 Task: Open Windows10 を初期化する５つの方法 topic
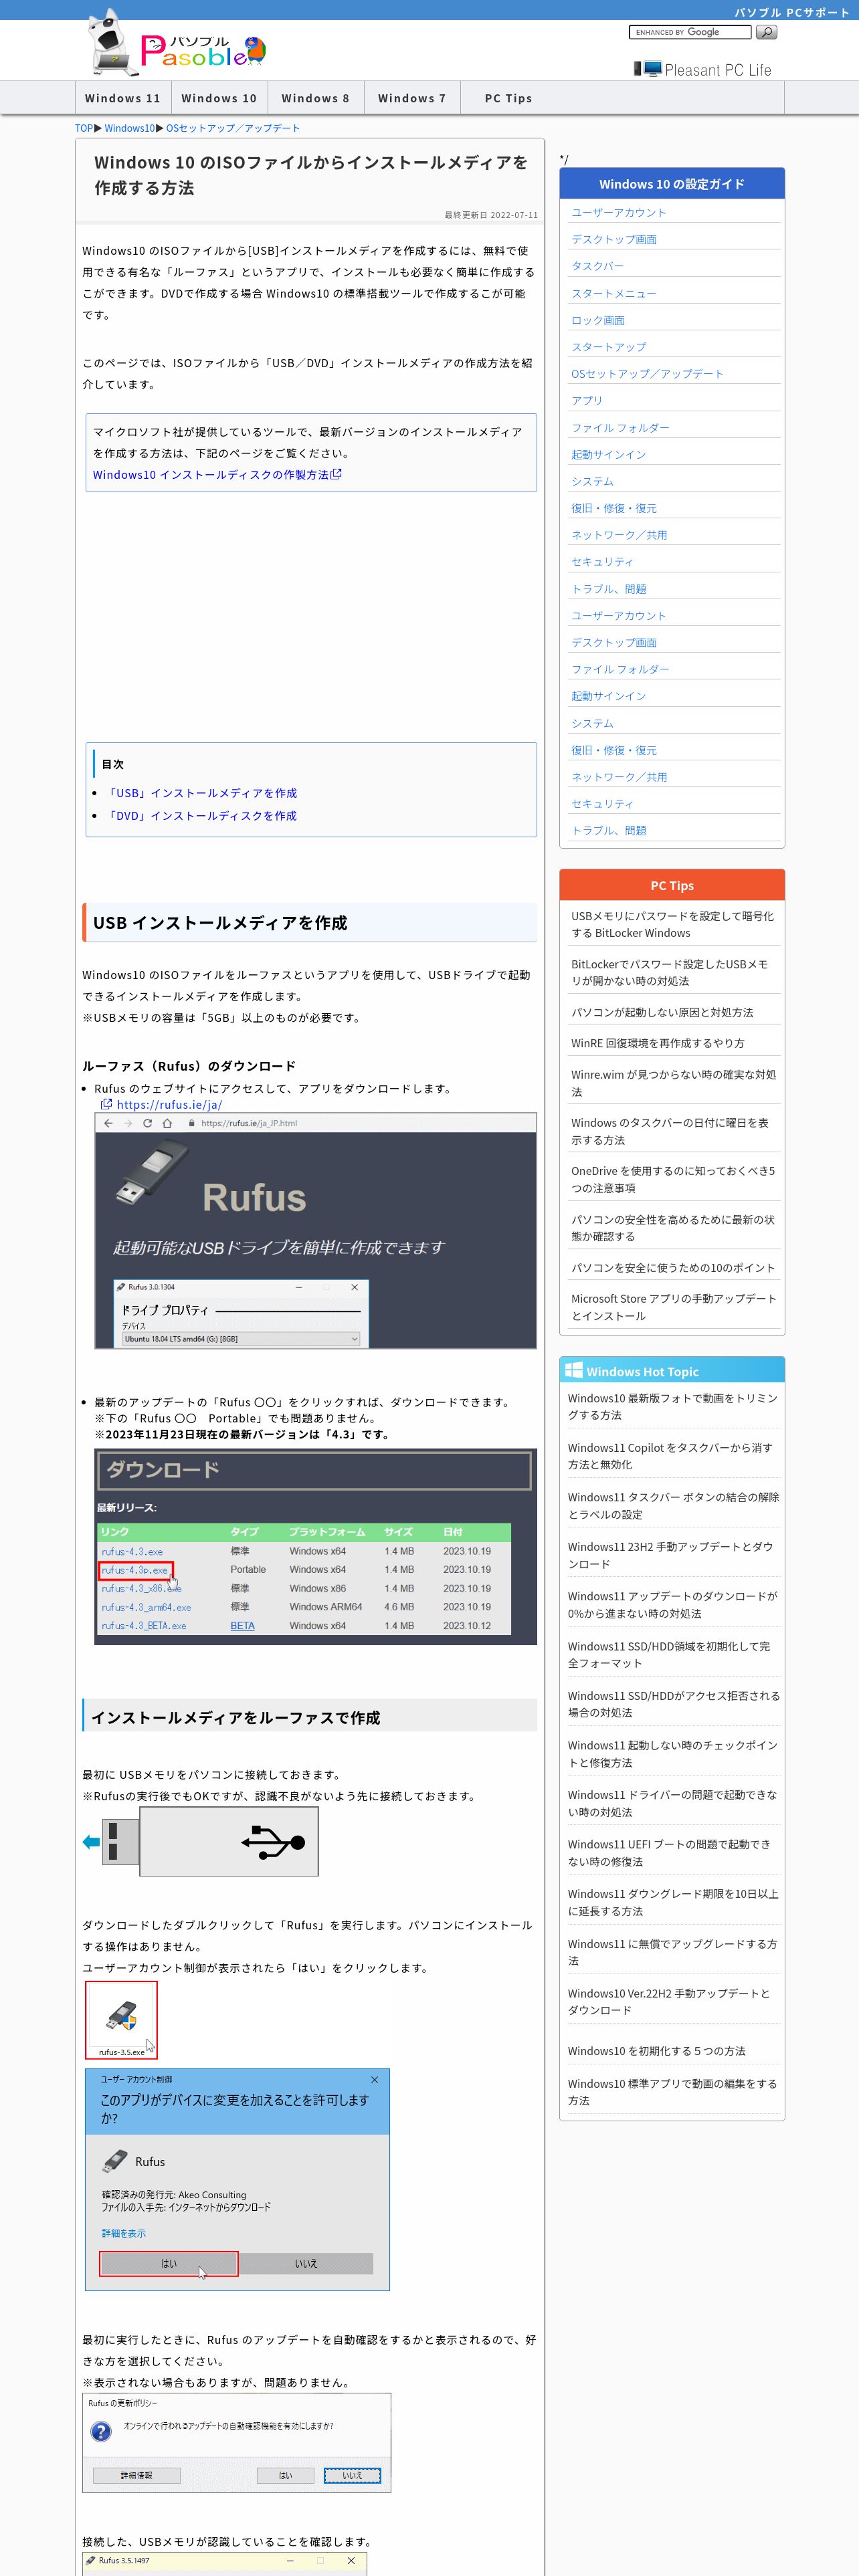point(657,2051)
